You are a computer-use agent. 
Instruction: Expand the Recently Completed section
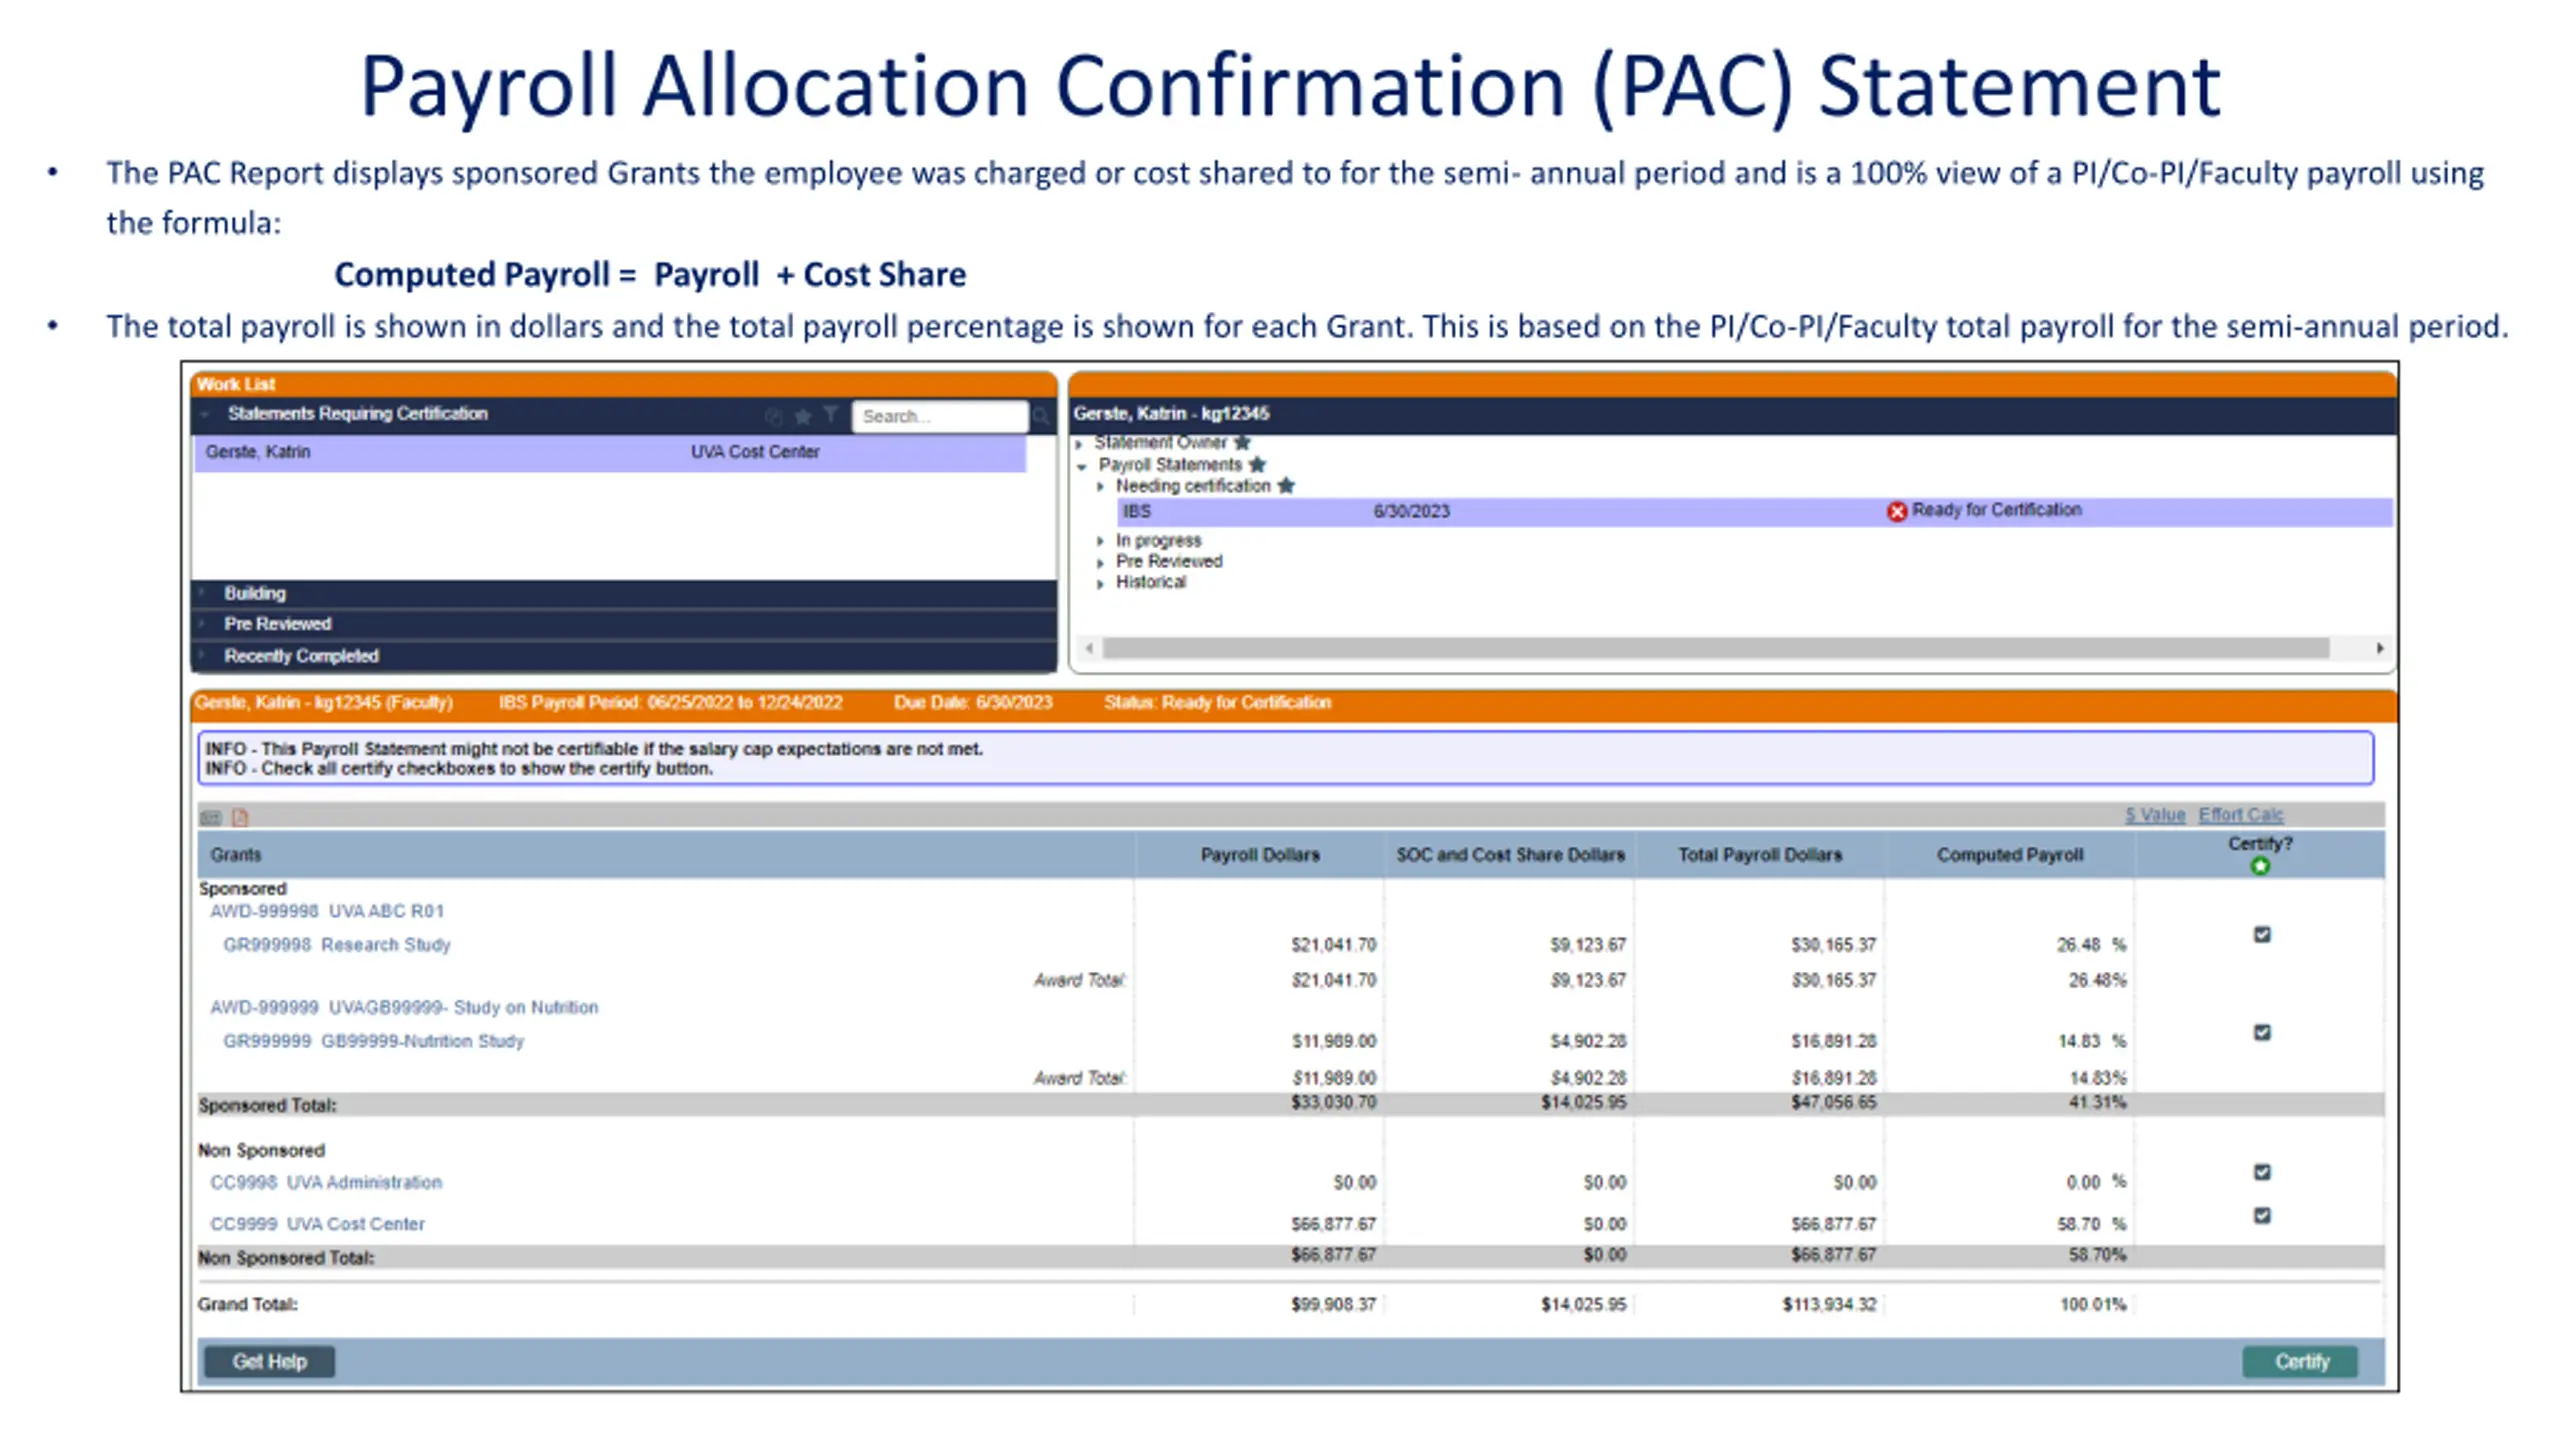tap(203, 656)
